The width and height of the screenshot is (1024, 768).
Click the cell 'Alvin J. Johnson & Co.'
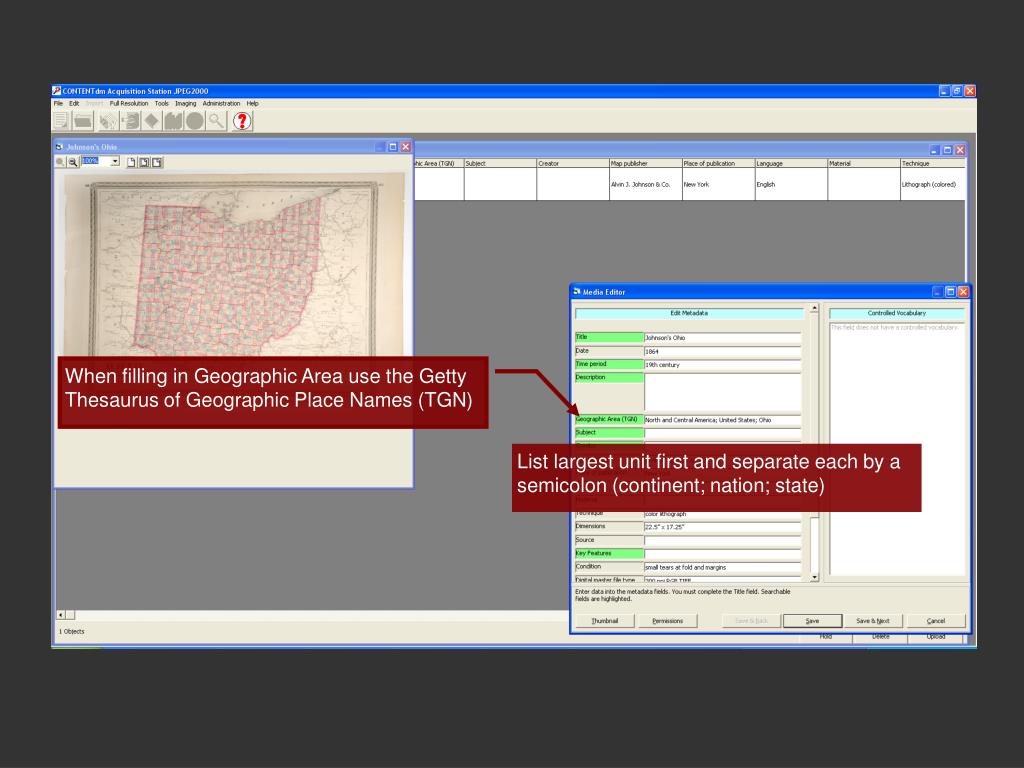(645, 184)
